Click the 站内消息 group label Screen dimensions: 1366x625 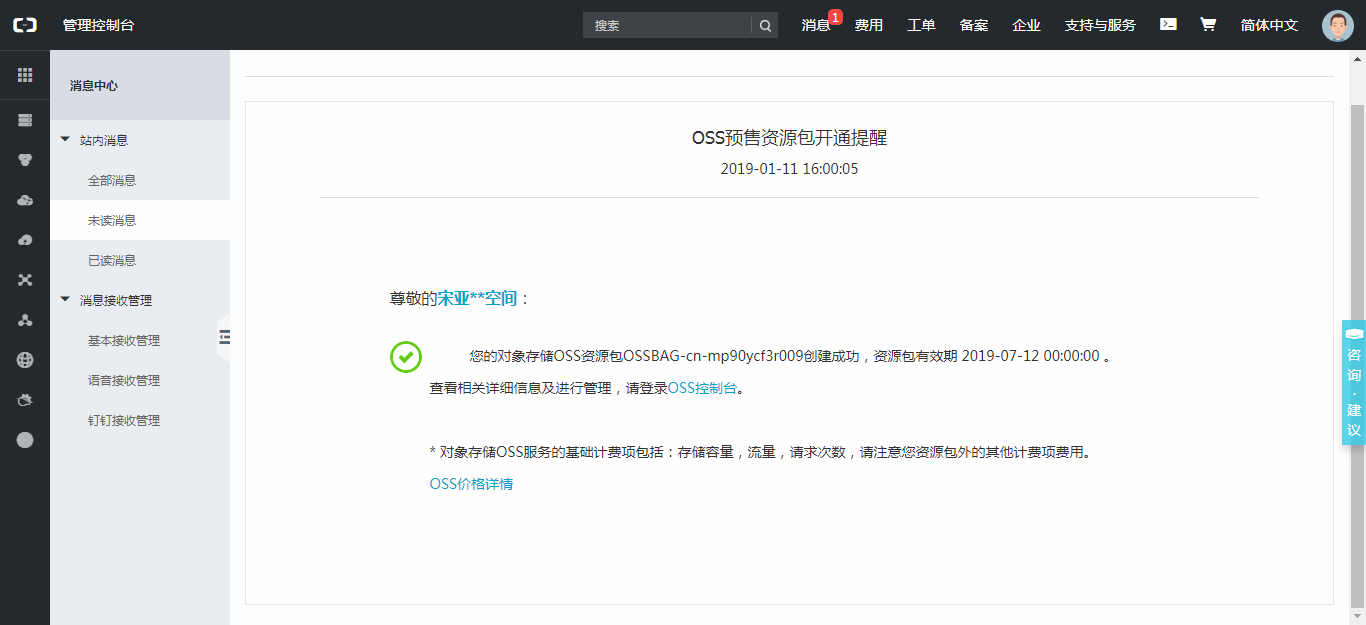(x=104, y=140)
